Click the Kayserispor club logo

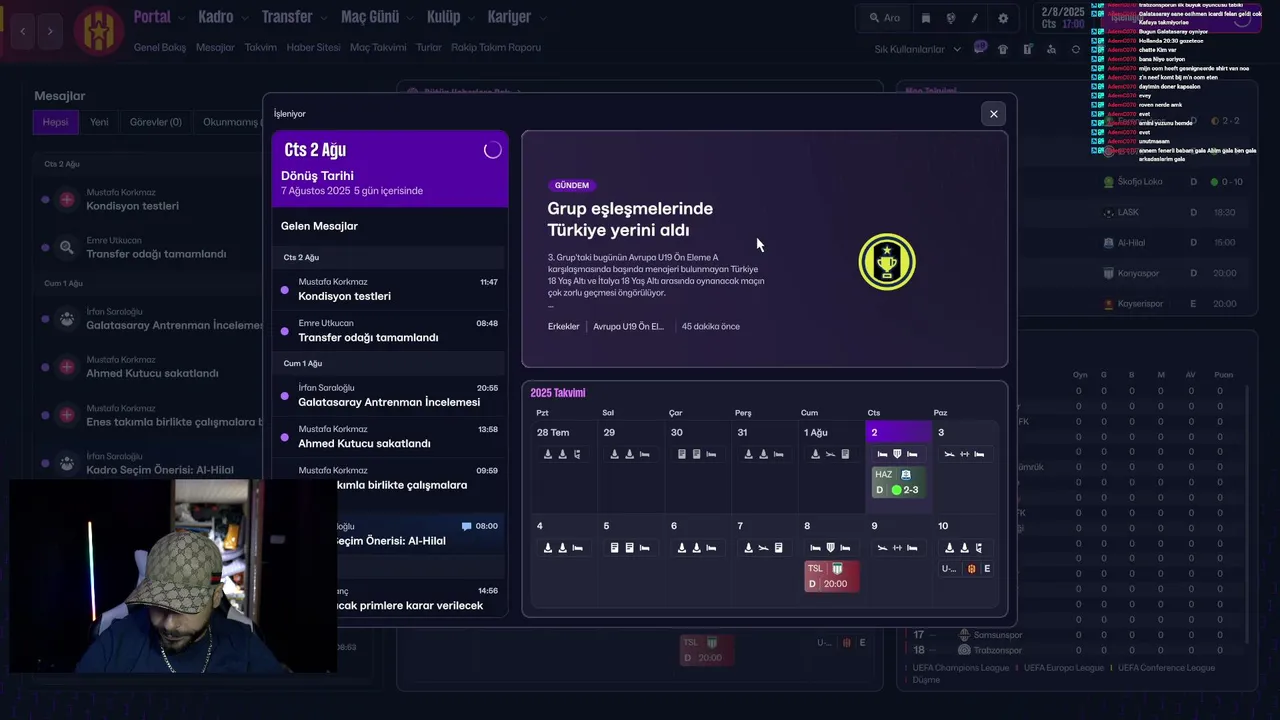1108,303
